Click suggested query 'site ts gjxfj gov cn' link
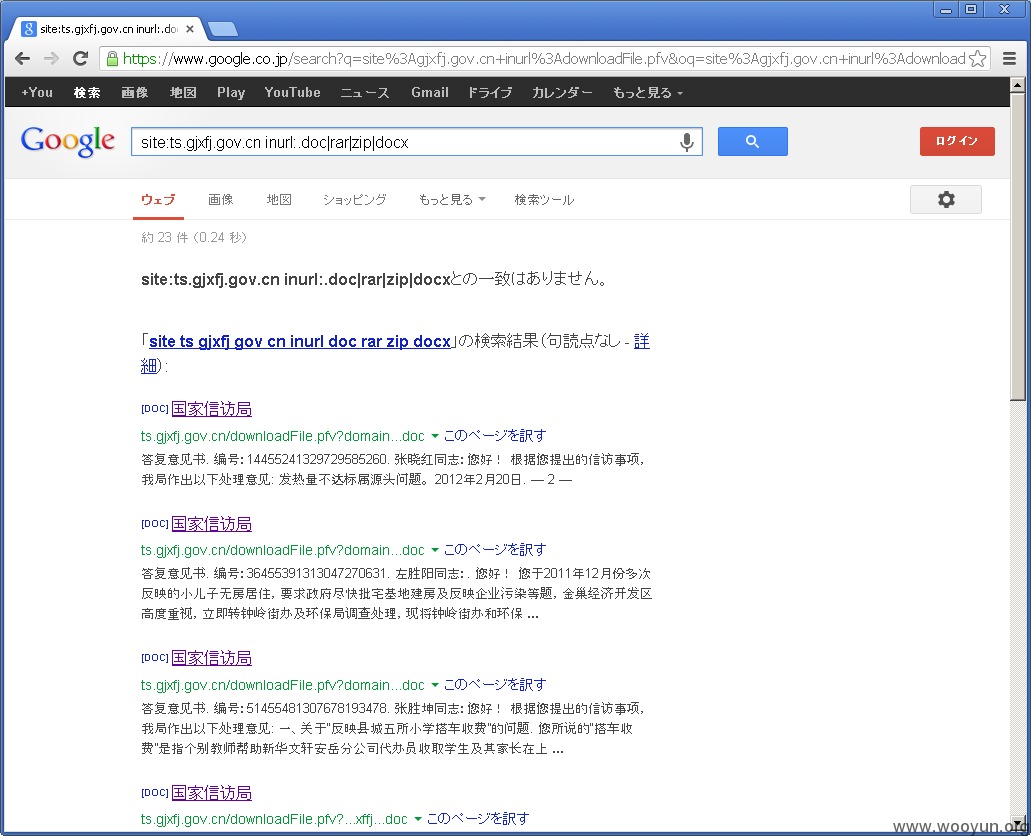1031x836 pixels. (x=300, y=341)
